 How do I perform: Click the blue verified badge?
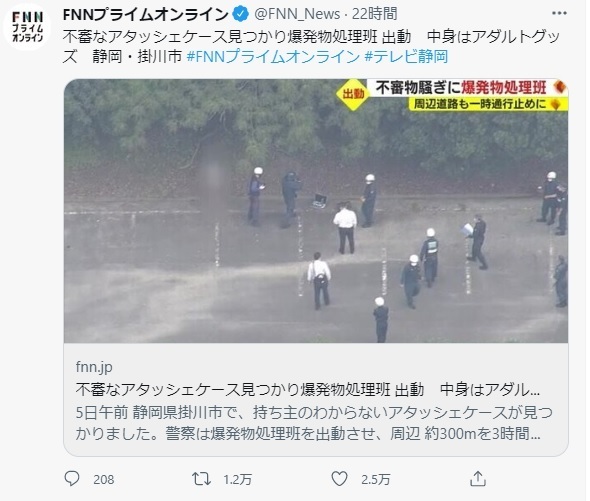pos(241,15)
